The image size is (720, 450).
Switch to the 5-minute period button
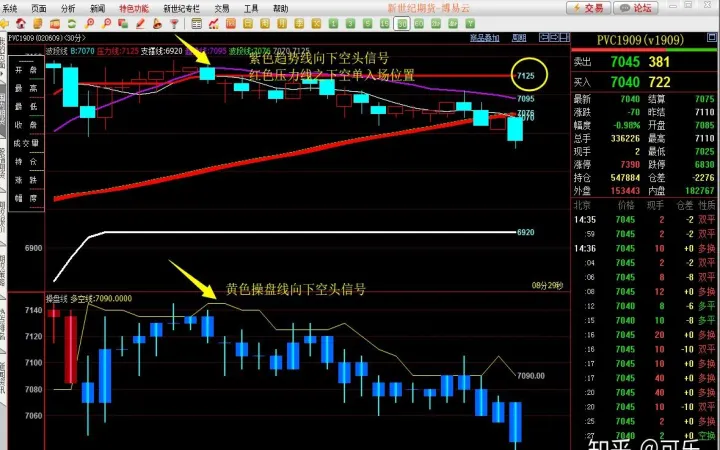(x=367, y=23)
